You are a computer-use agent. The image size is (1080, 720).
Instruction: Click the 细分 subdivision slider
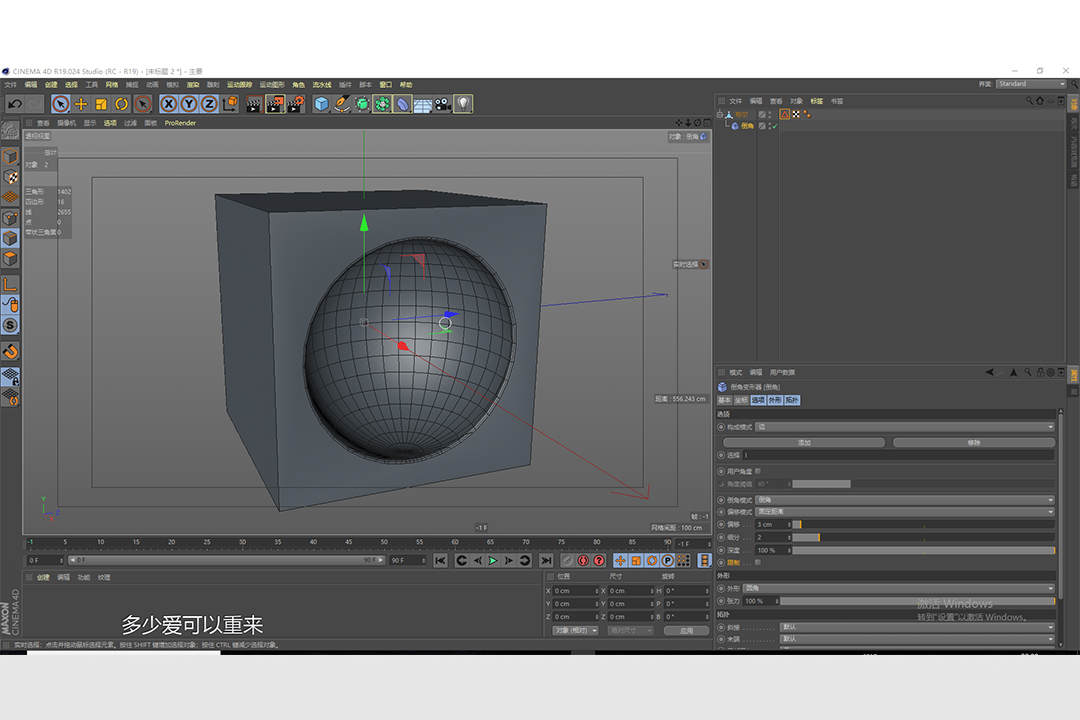[922, 537]
